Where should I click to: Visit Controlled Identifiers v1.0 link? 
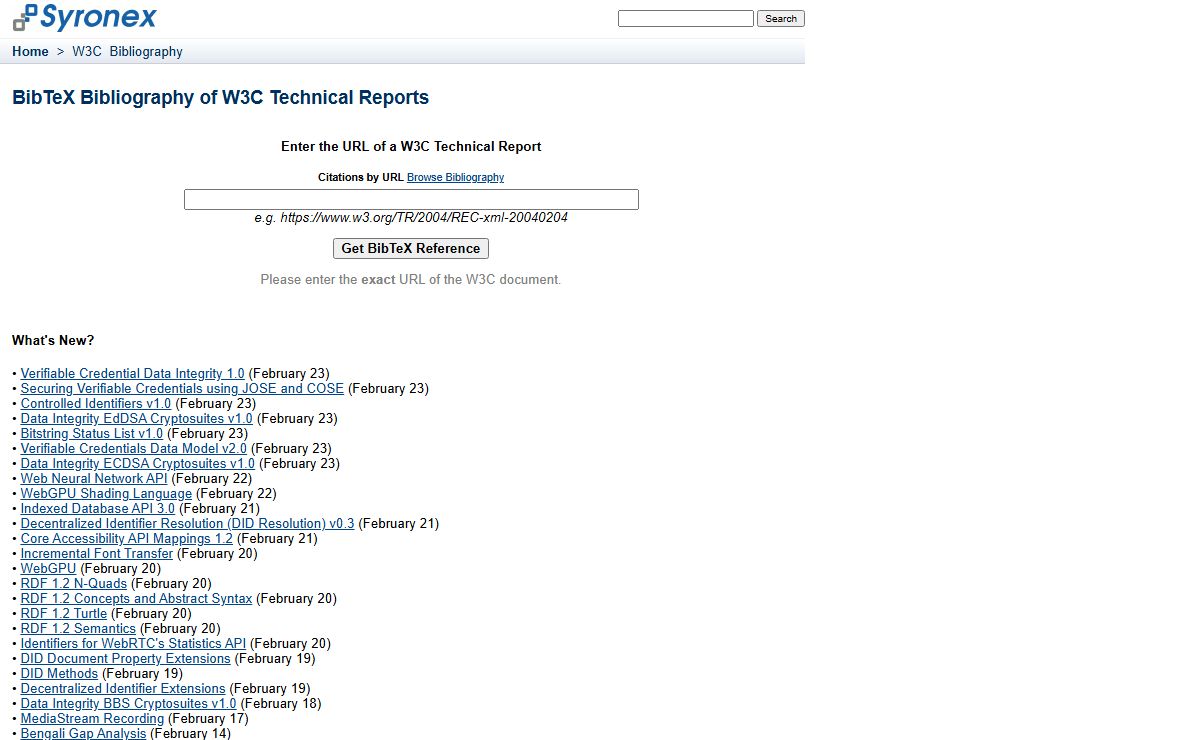[96, 404]
